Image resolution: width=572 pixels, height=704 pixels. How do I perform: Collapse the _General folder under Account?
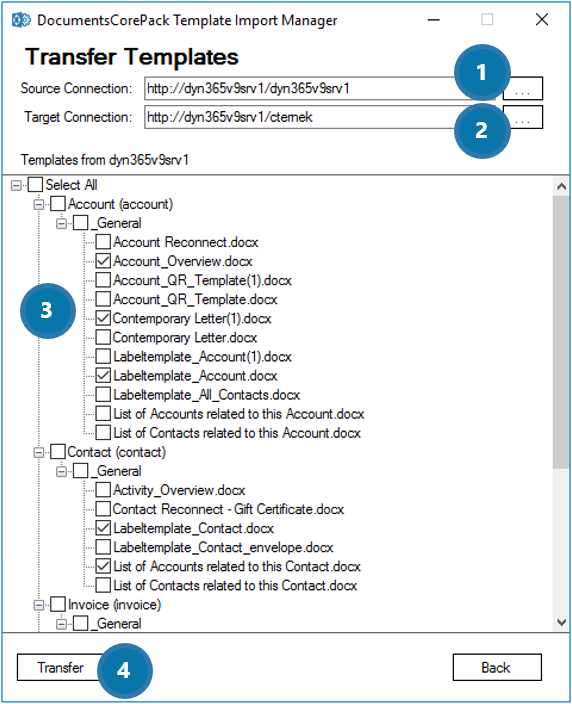(62, 223)
